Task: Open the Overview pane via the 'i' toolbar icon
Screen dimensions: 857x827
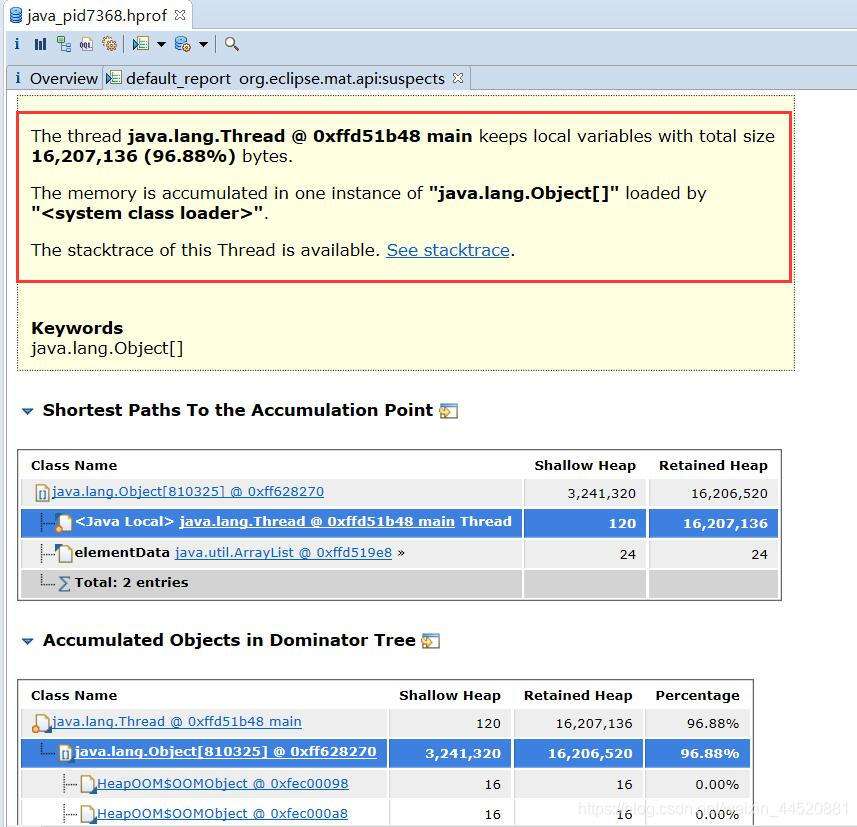Action: [17, 44]
